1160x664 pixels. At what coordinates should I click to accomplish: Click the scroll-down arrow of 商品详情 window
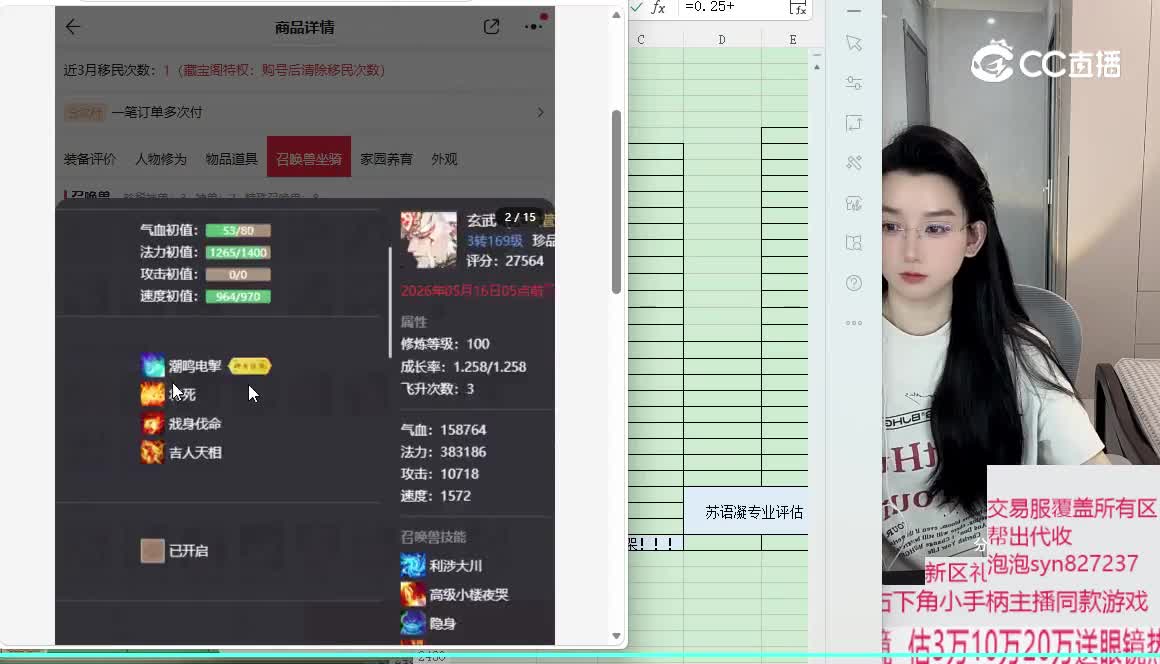click(x=616, y=636)
